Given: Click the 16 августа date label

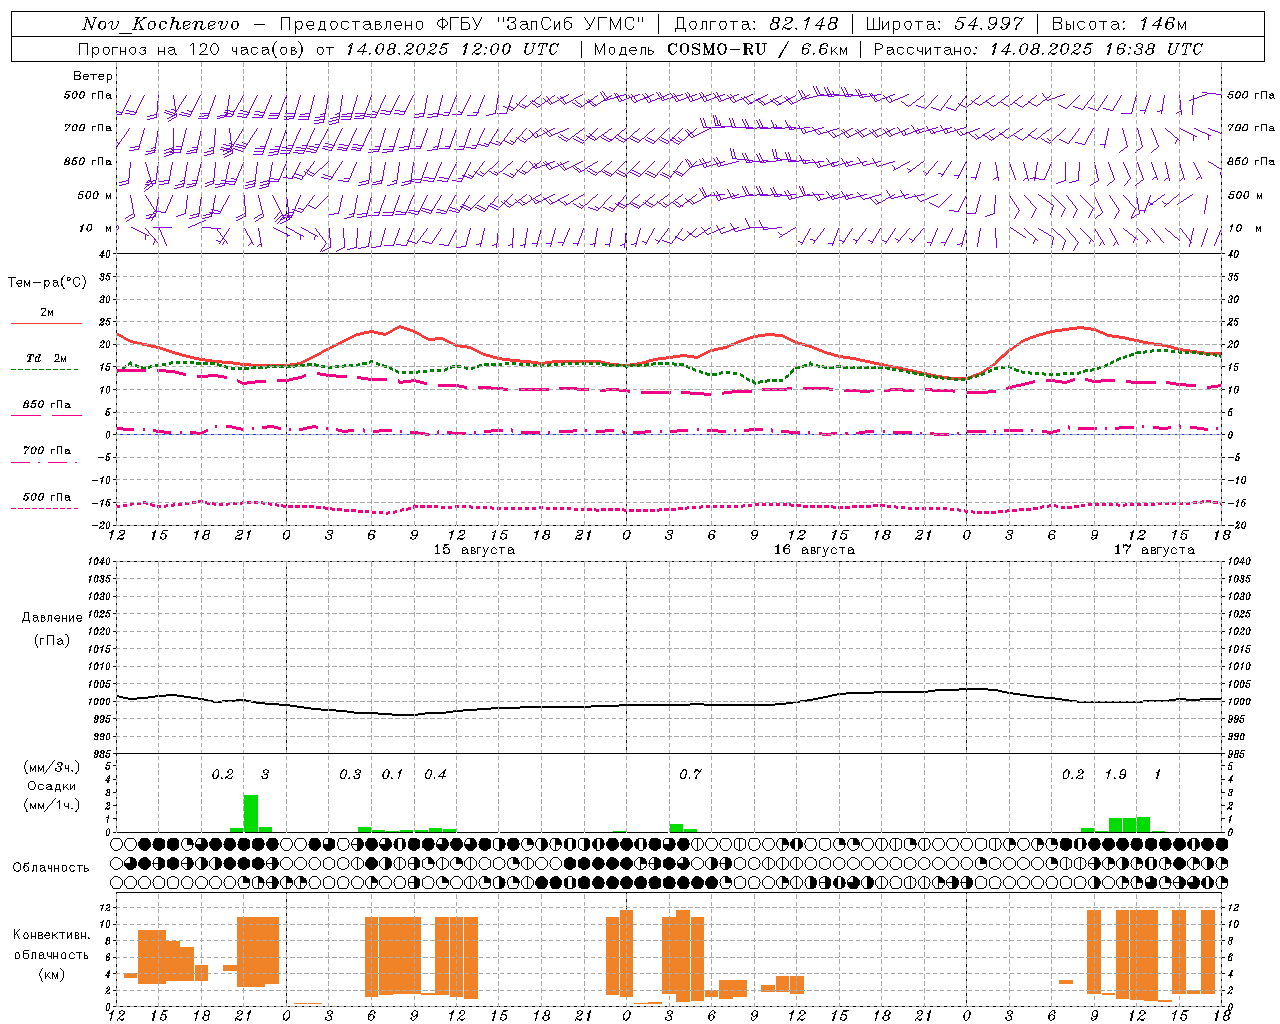Looking at the screenshot, I should tap(814, 550).
